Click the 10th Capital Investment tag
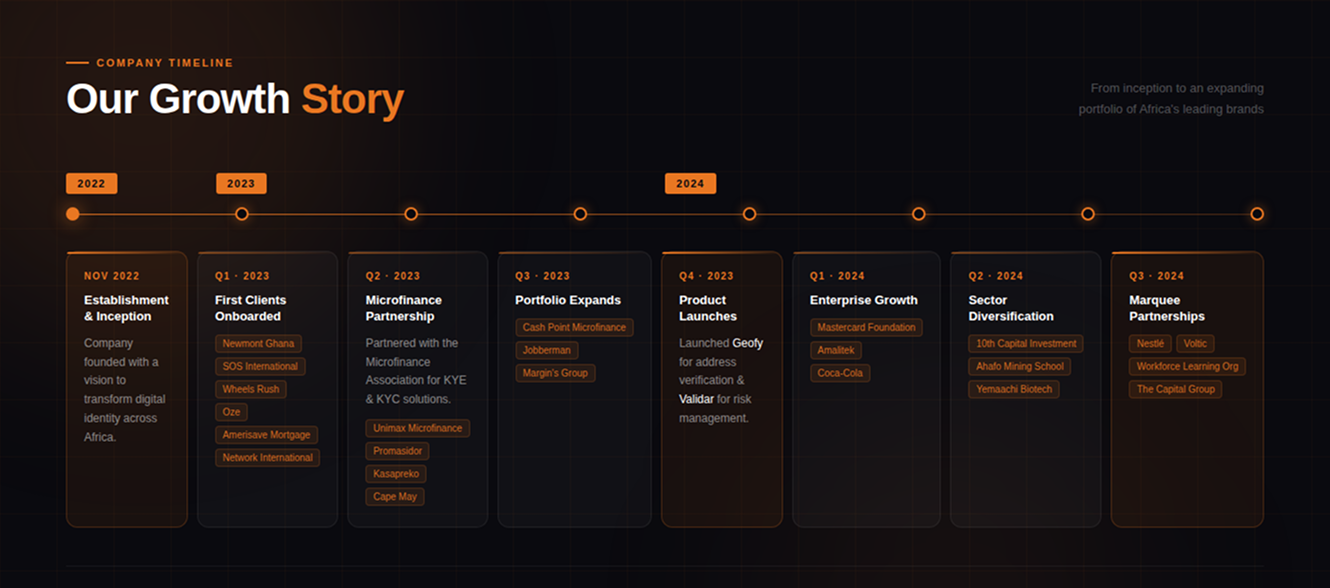 (1026, 344)
